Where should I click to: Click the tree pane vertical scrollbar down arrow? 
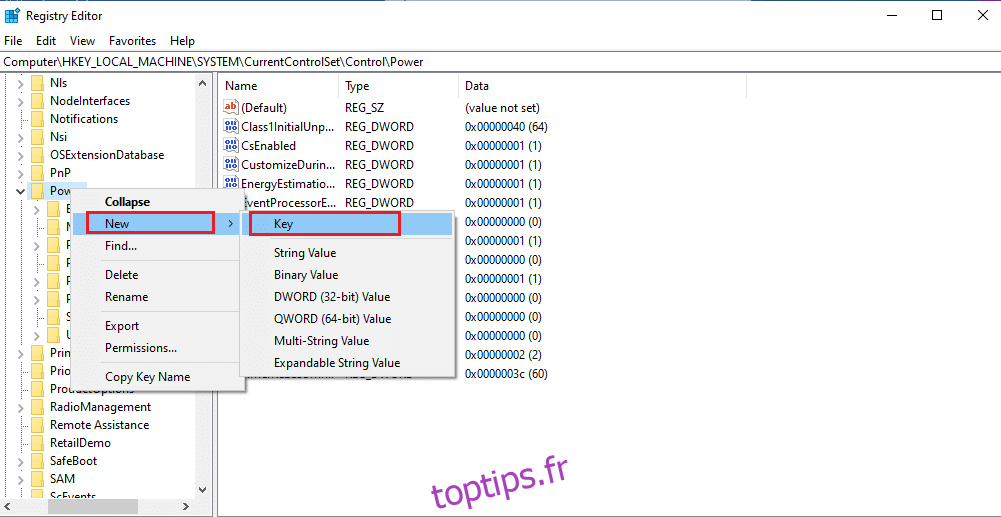(x=203, y=490)
